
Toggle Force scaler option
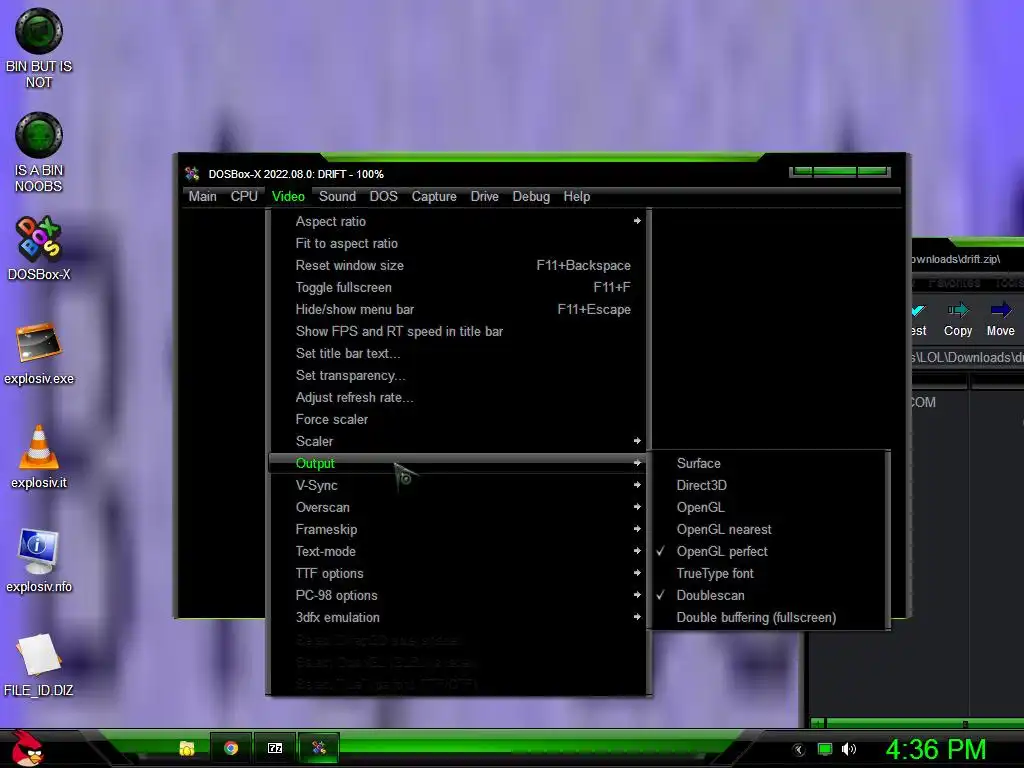click(458, 419)
